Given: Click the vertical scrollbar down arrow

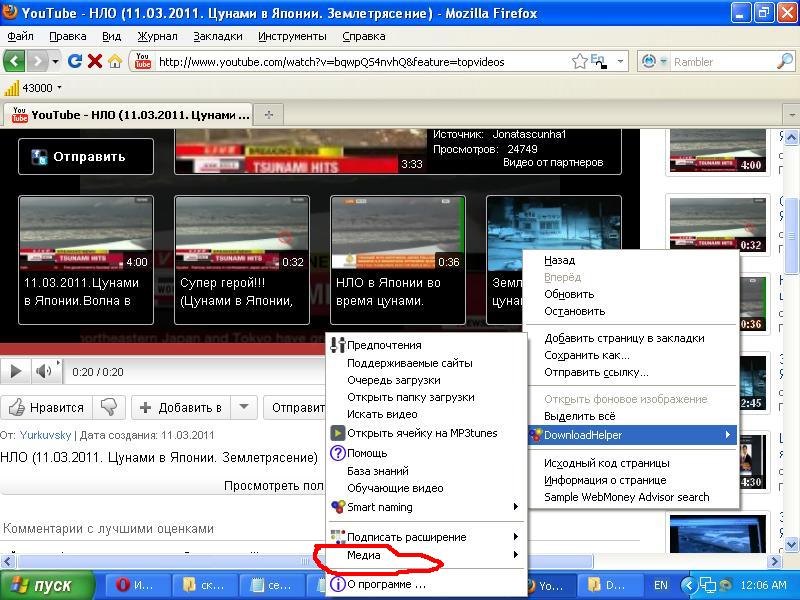Looking at the screenshot, I should click(x=791, y=544).
